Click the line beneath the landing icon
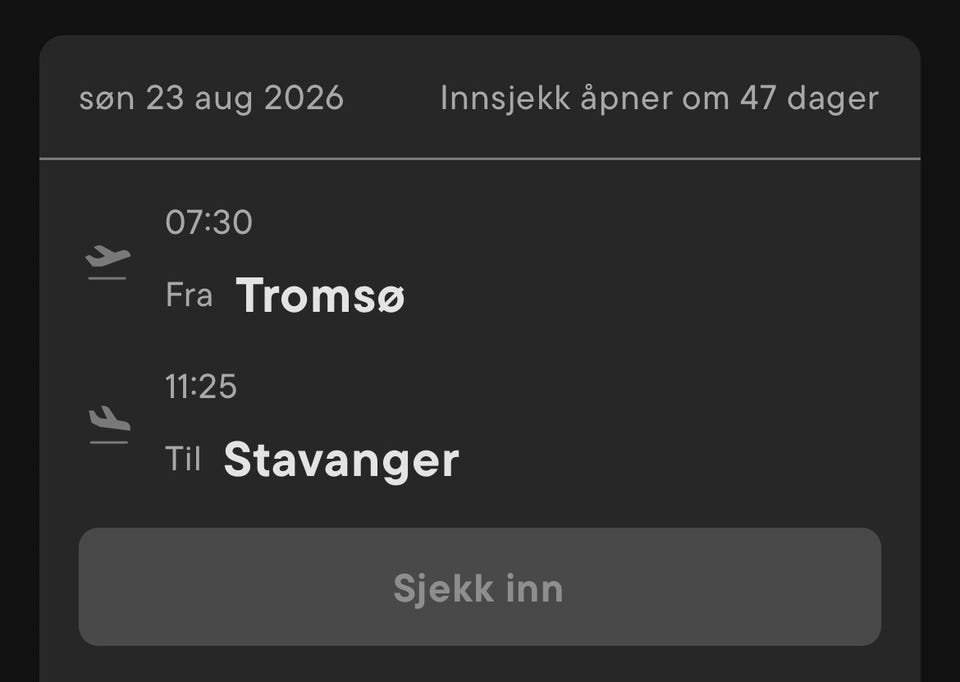 tap(109, 442)
